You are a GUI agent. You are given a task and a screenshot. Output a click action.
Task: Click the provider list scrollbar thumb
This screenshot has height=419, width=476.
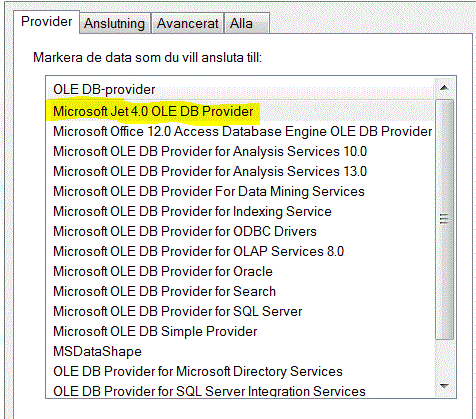click(x=444, y=219)
